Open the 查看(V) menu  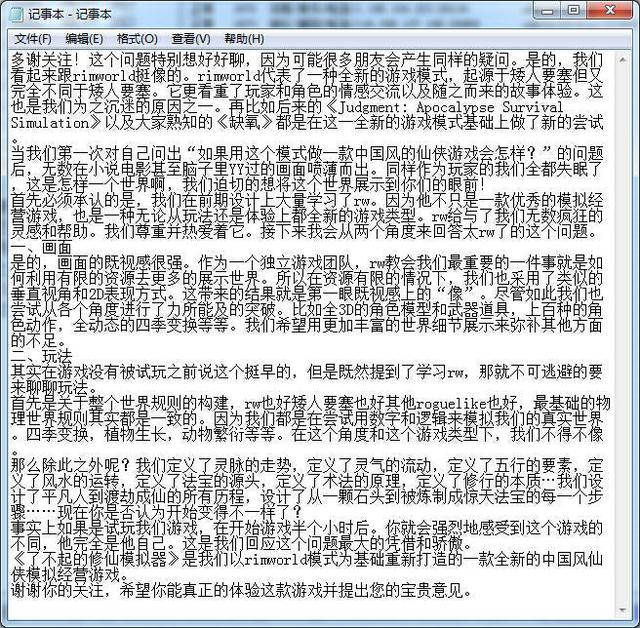[x=191, y=39]
